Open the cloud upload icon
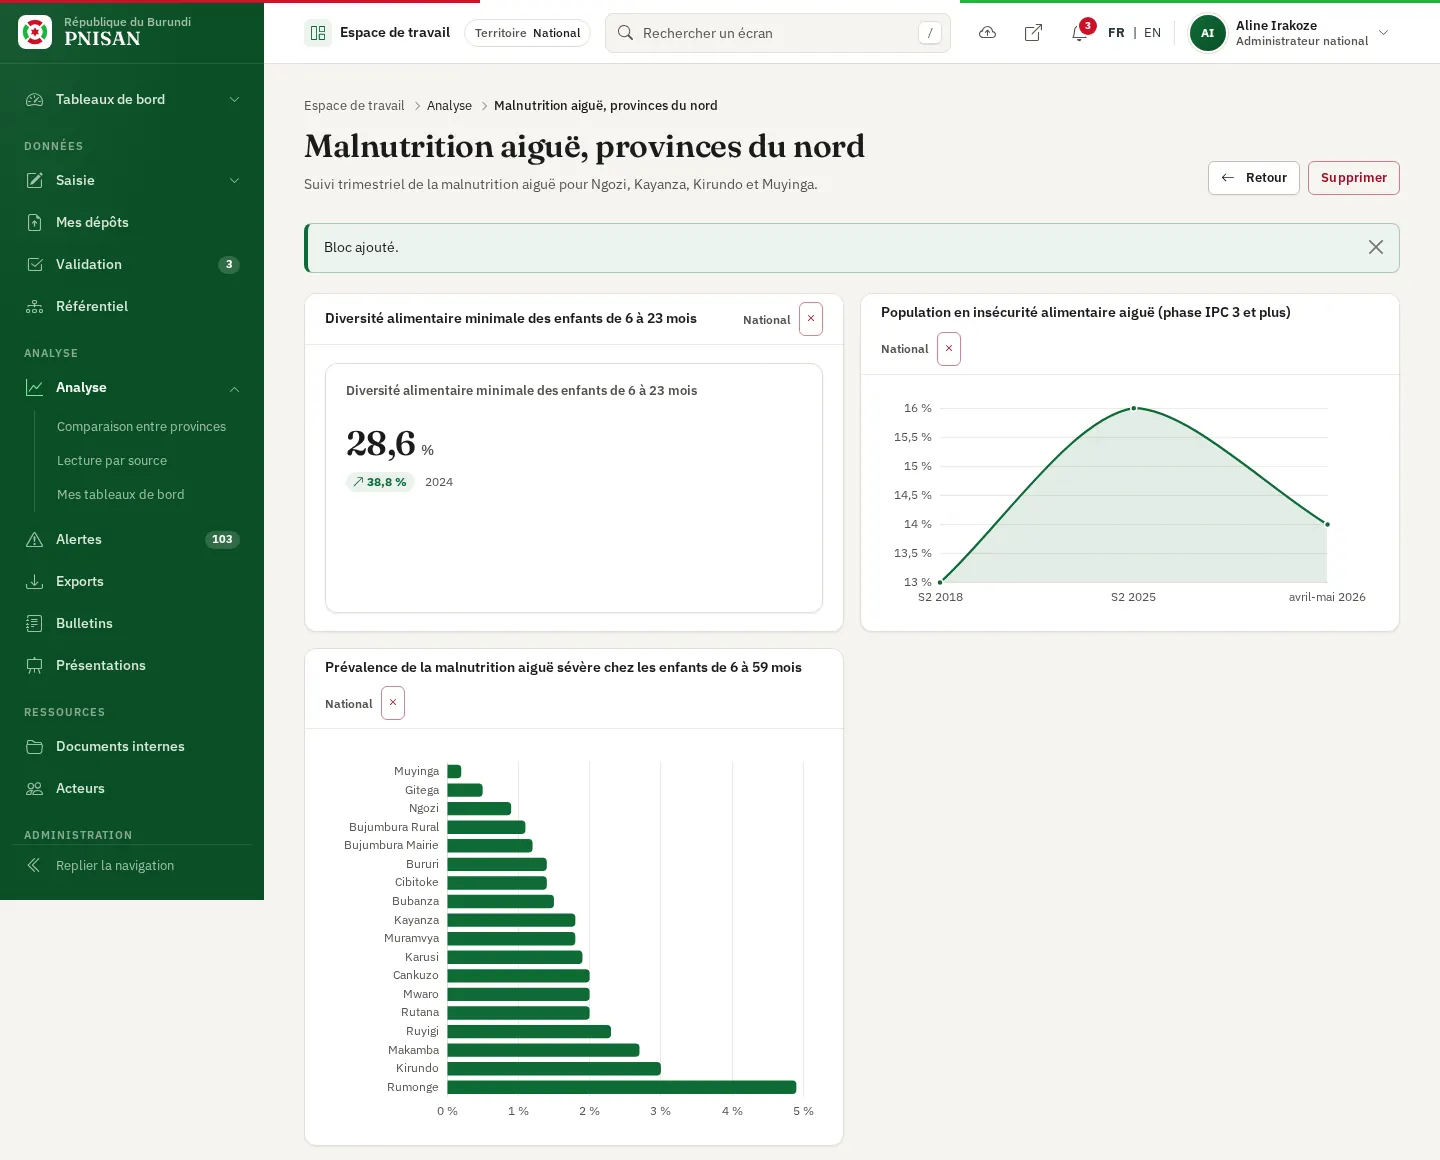The image size is (1440, 1160). [987, 33]
